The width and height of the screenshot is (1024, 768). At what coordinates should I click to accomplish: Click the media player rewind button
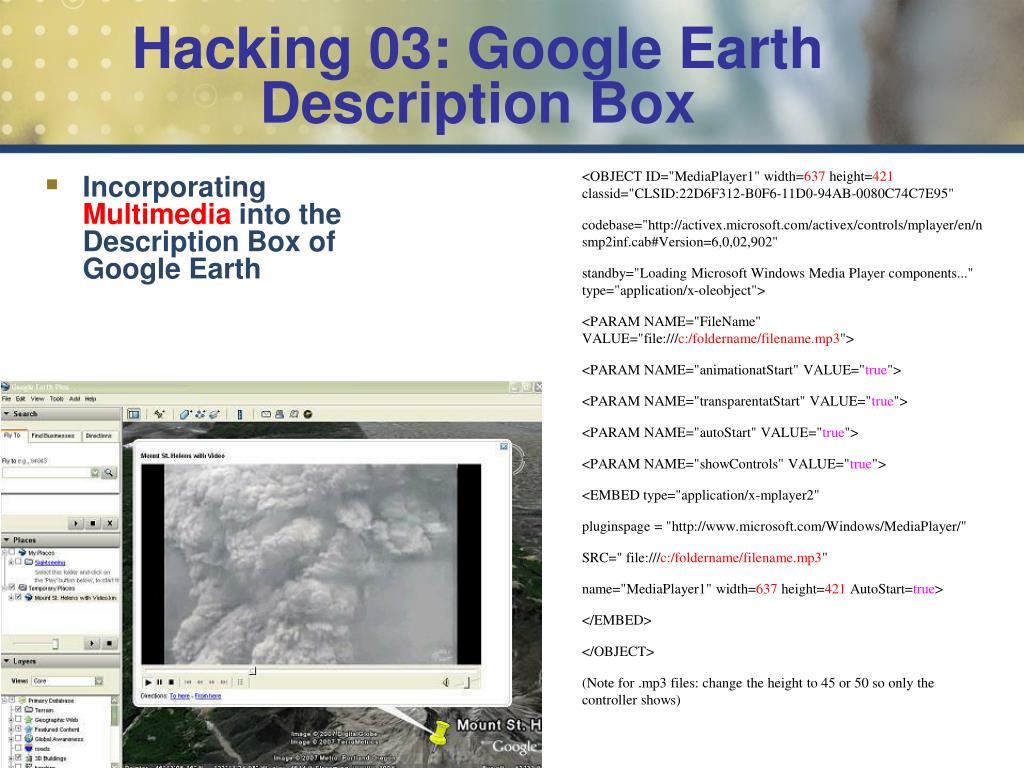click(x=200, y=682)
